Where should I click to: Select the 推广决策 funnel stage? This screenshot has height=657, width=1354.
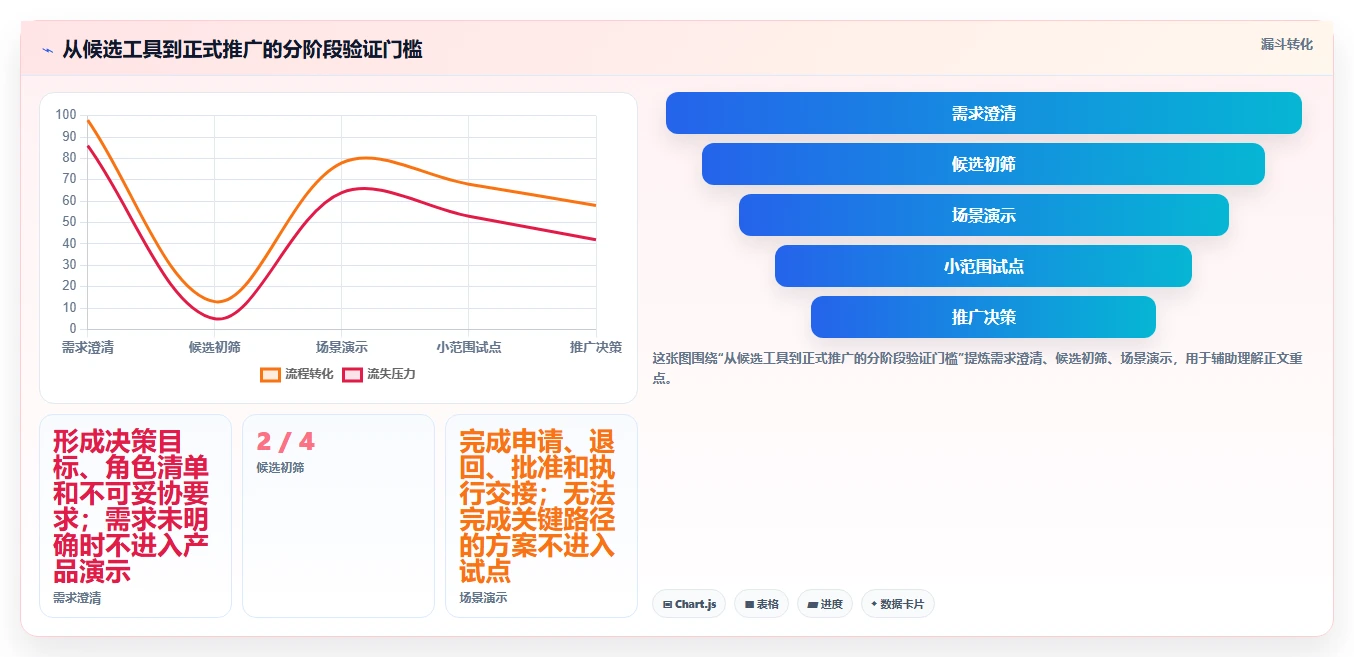pyautogui.click(x=984, y=317)
